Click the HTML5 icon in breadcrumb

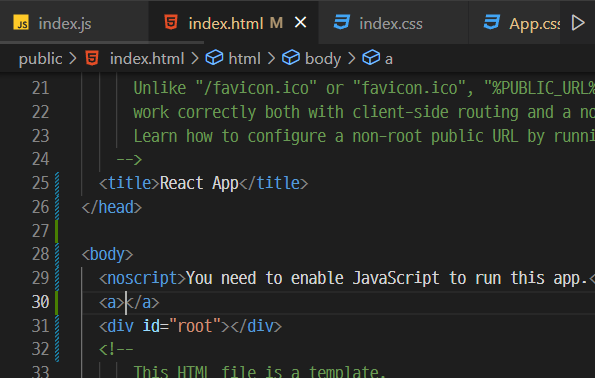(92, 58)
